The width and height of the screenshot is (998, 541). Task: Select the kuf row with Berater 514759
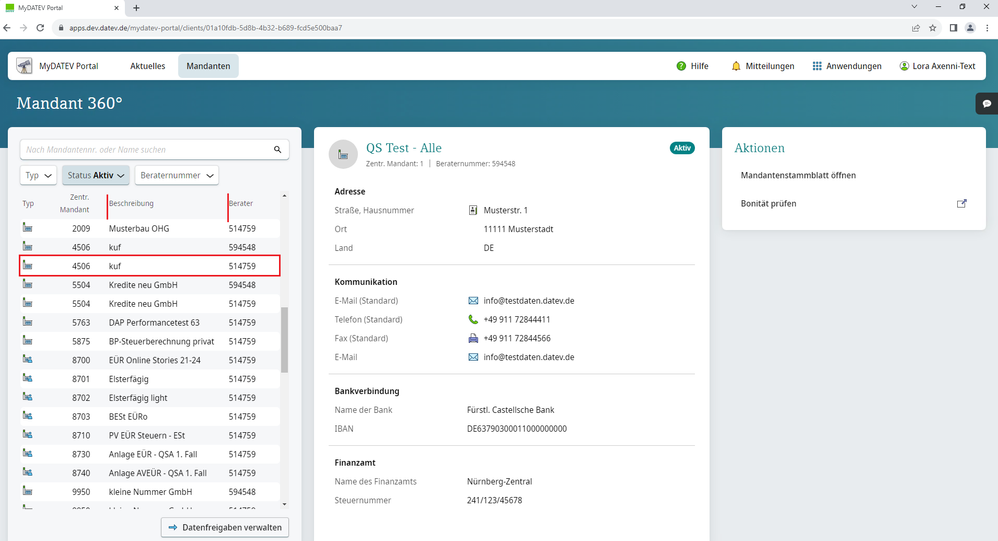click(x=150, y=265)
